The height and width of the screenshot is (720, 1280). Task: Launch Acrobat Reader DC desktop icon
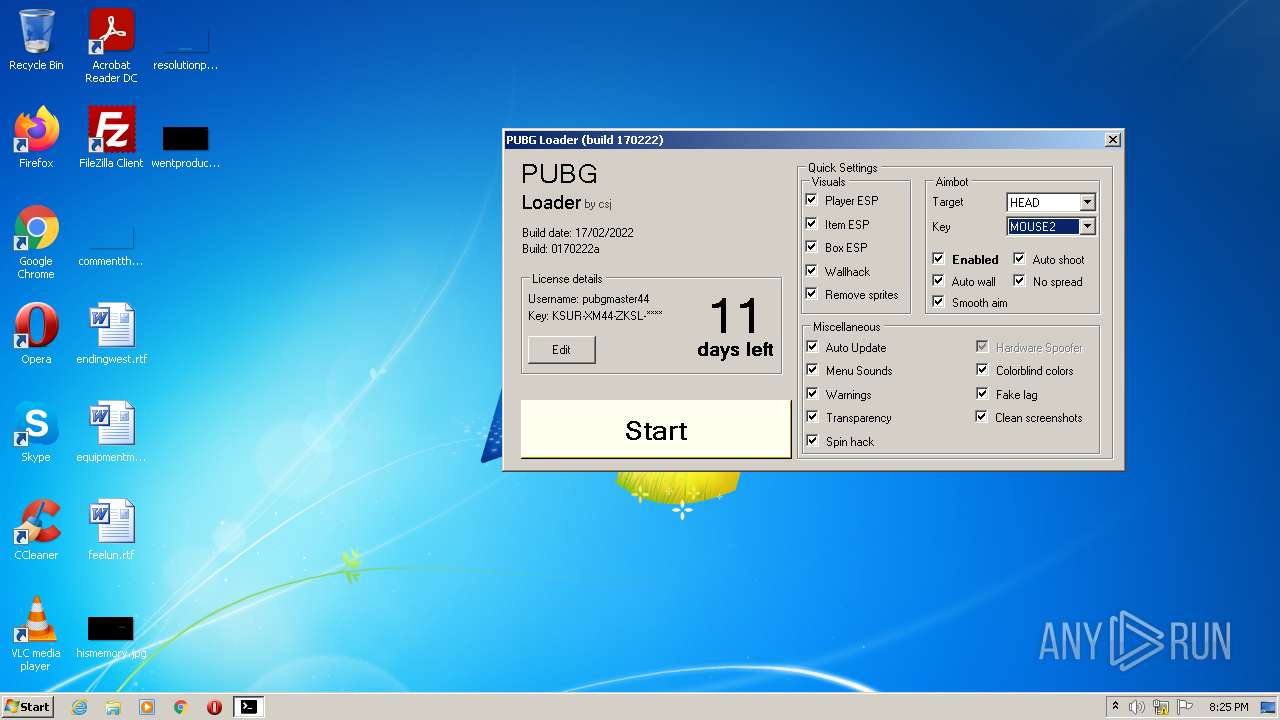click(x=111, y=46)
